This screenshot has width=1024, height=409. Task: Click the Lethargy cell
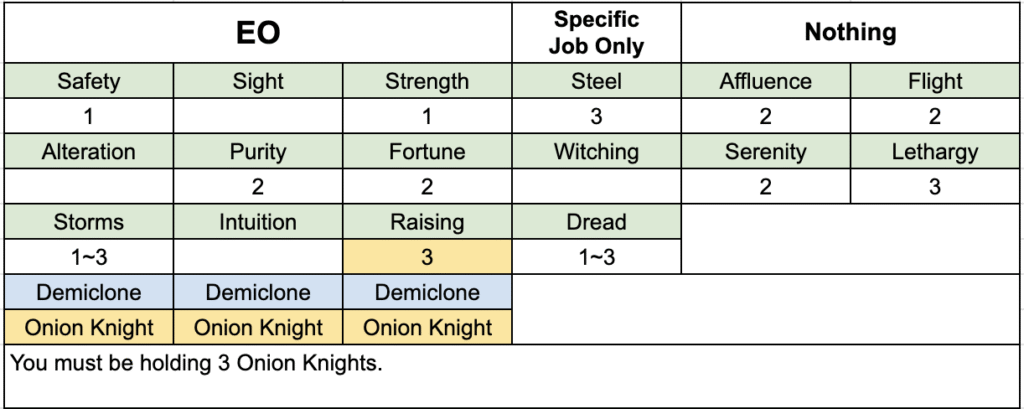coord(935,152)
